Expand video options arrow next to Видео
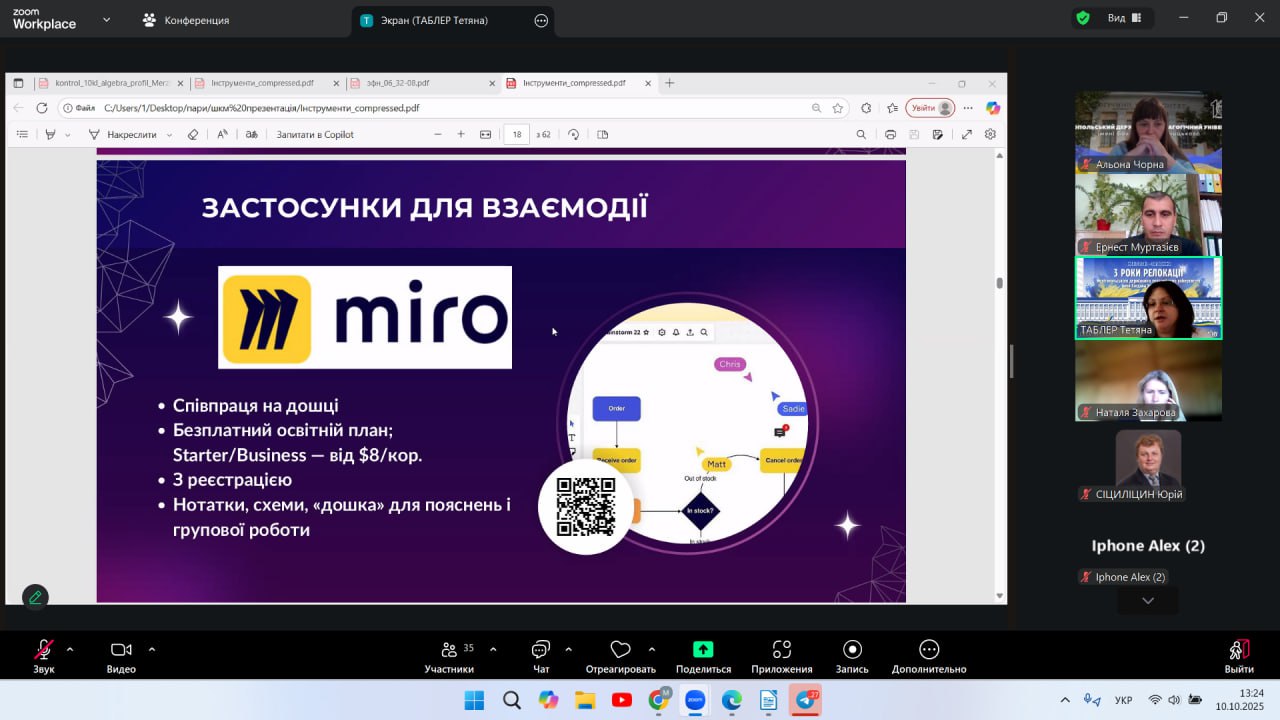 tap(152, 649)
